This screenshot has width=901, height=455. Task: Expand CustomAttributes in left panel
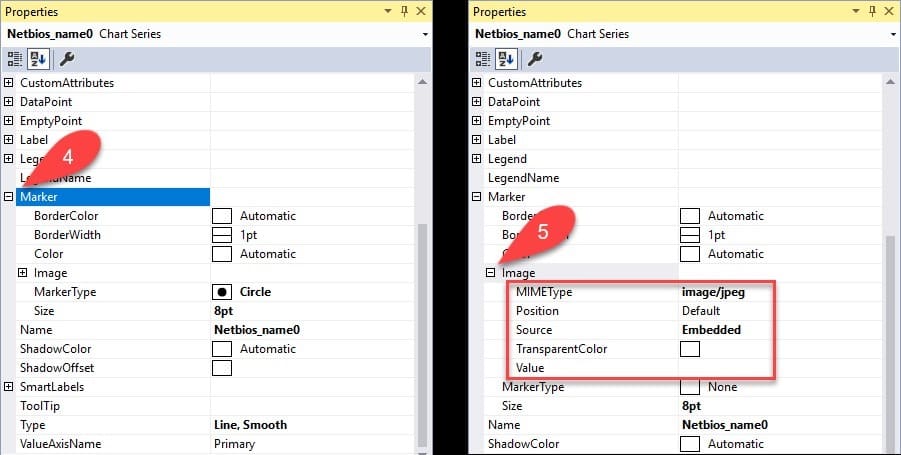pyautogui.click(x=9, y=83)
